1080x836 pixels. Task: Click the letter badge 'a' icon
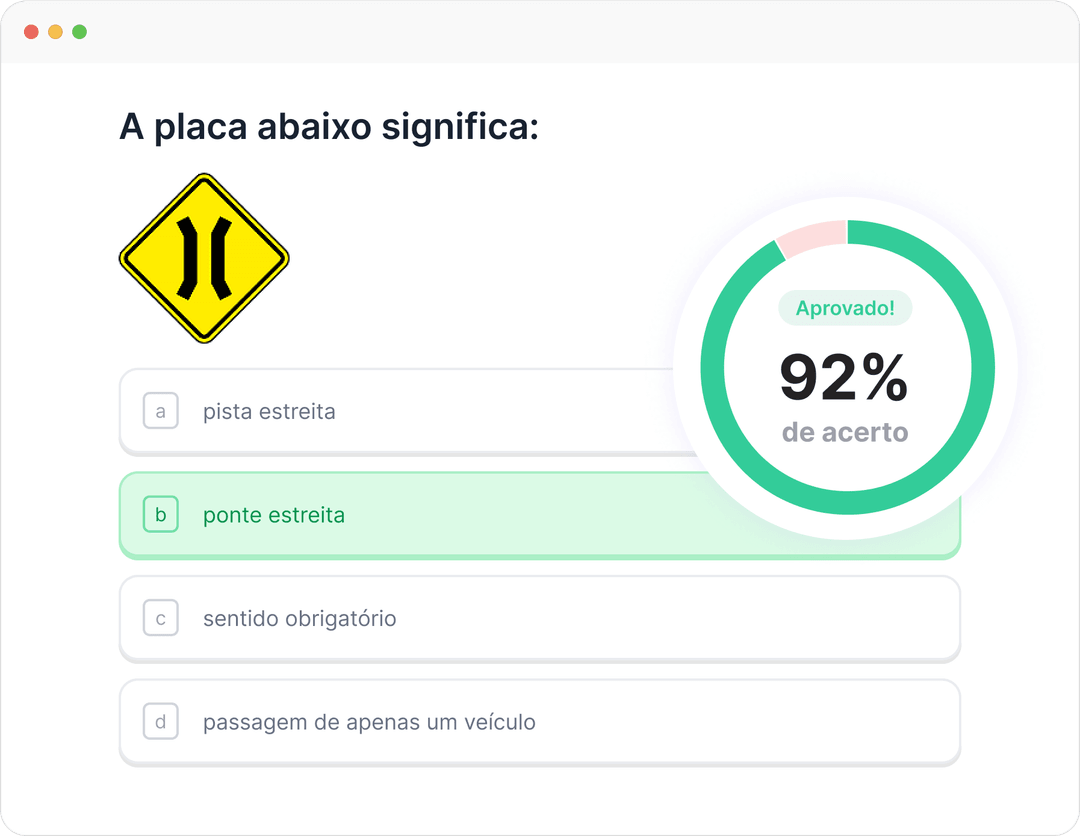(161, 411)
